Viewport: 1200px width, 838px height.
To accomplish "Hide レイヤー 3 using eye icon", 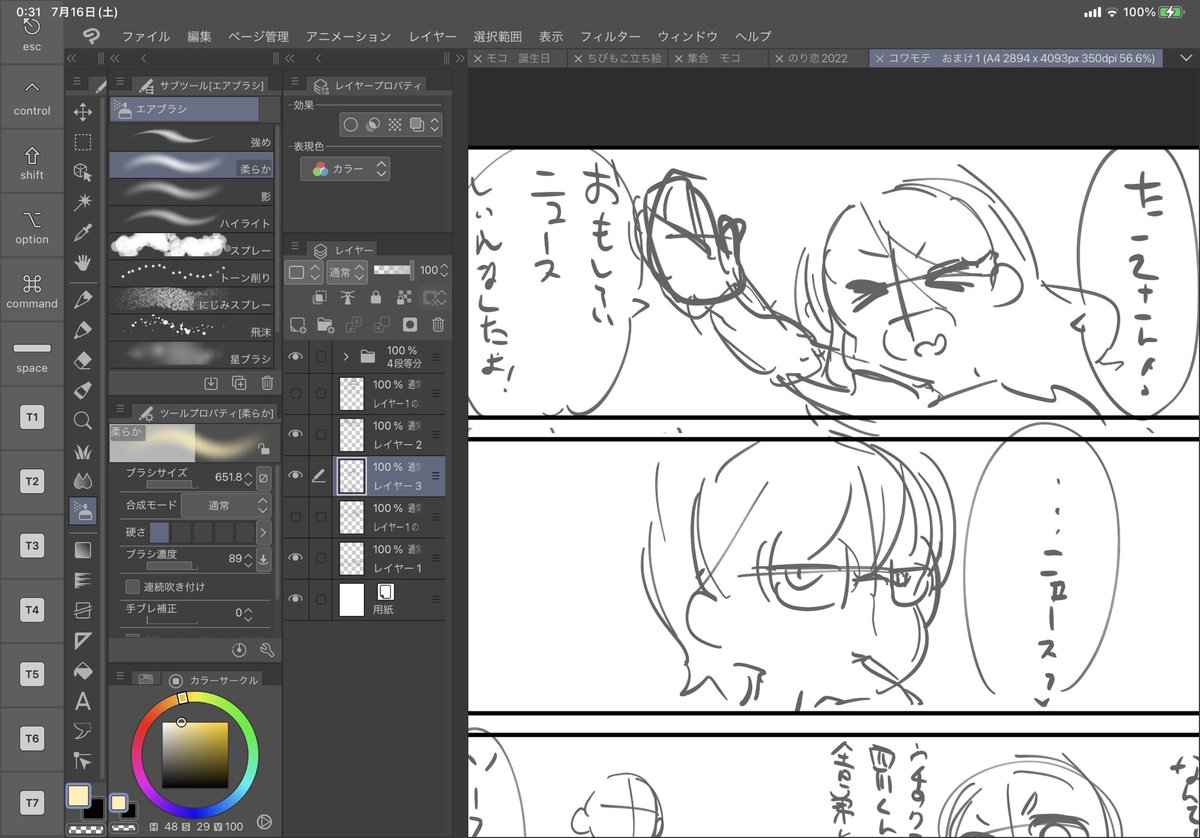I will click(x=295, y=476).
